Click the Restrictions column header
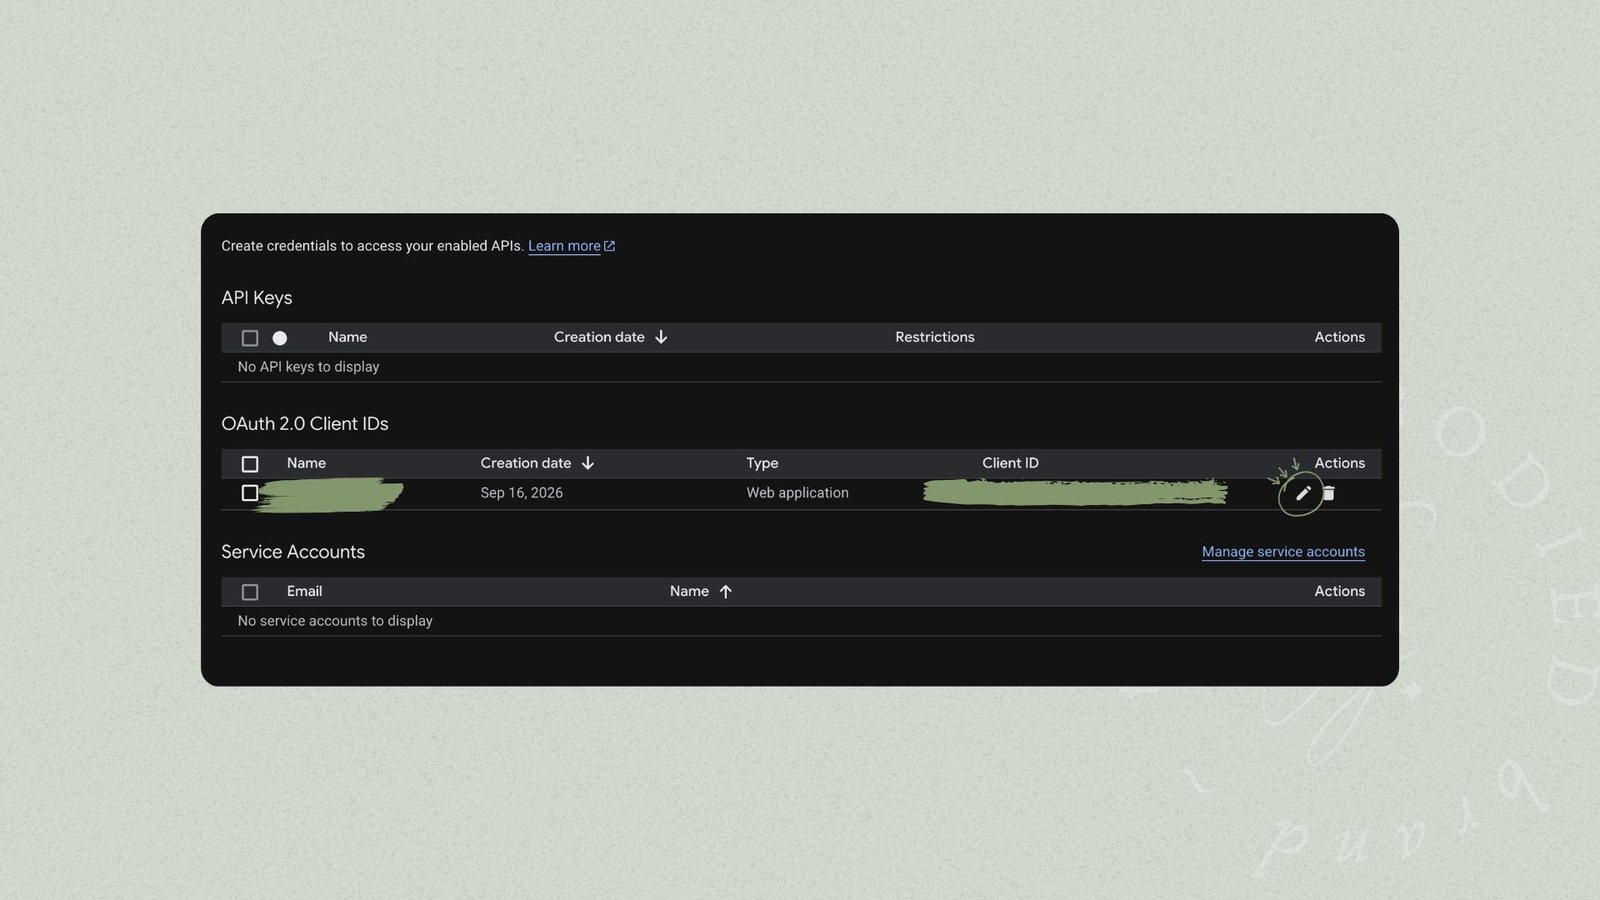The height and width of the screenshot is (900, 1600). pos(935,337)
